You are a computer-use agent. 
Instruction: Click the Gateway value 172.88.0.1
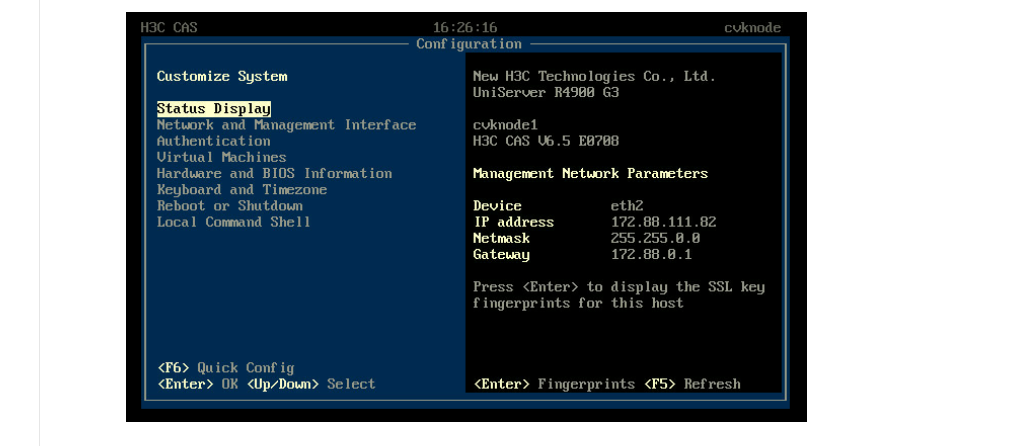[x=651, y=254]
